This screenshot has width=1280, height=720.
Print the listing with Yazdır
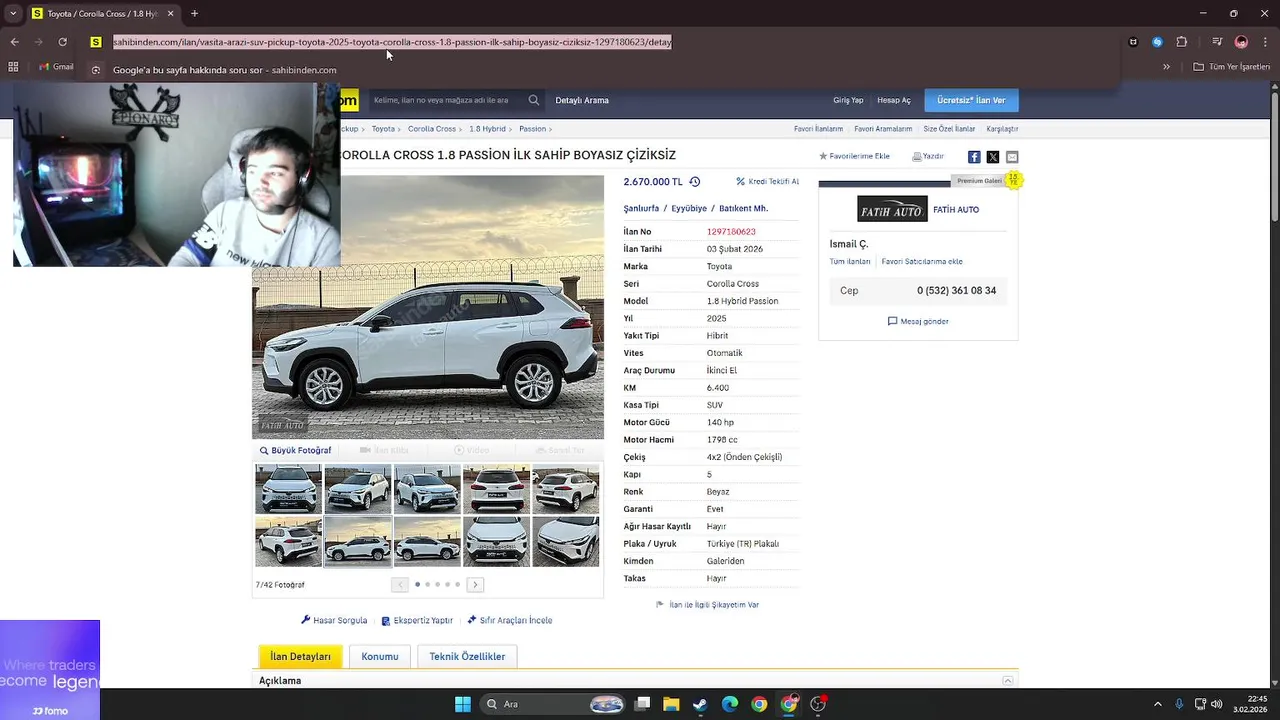[928, 156]
